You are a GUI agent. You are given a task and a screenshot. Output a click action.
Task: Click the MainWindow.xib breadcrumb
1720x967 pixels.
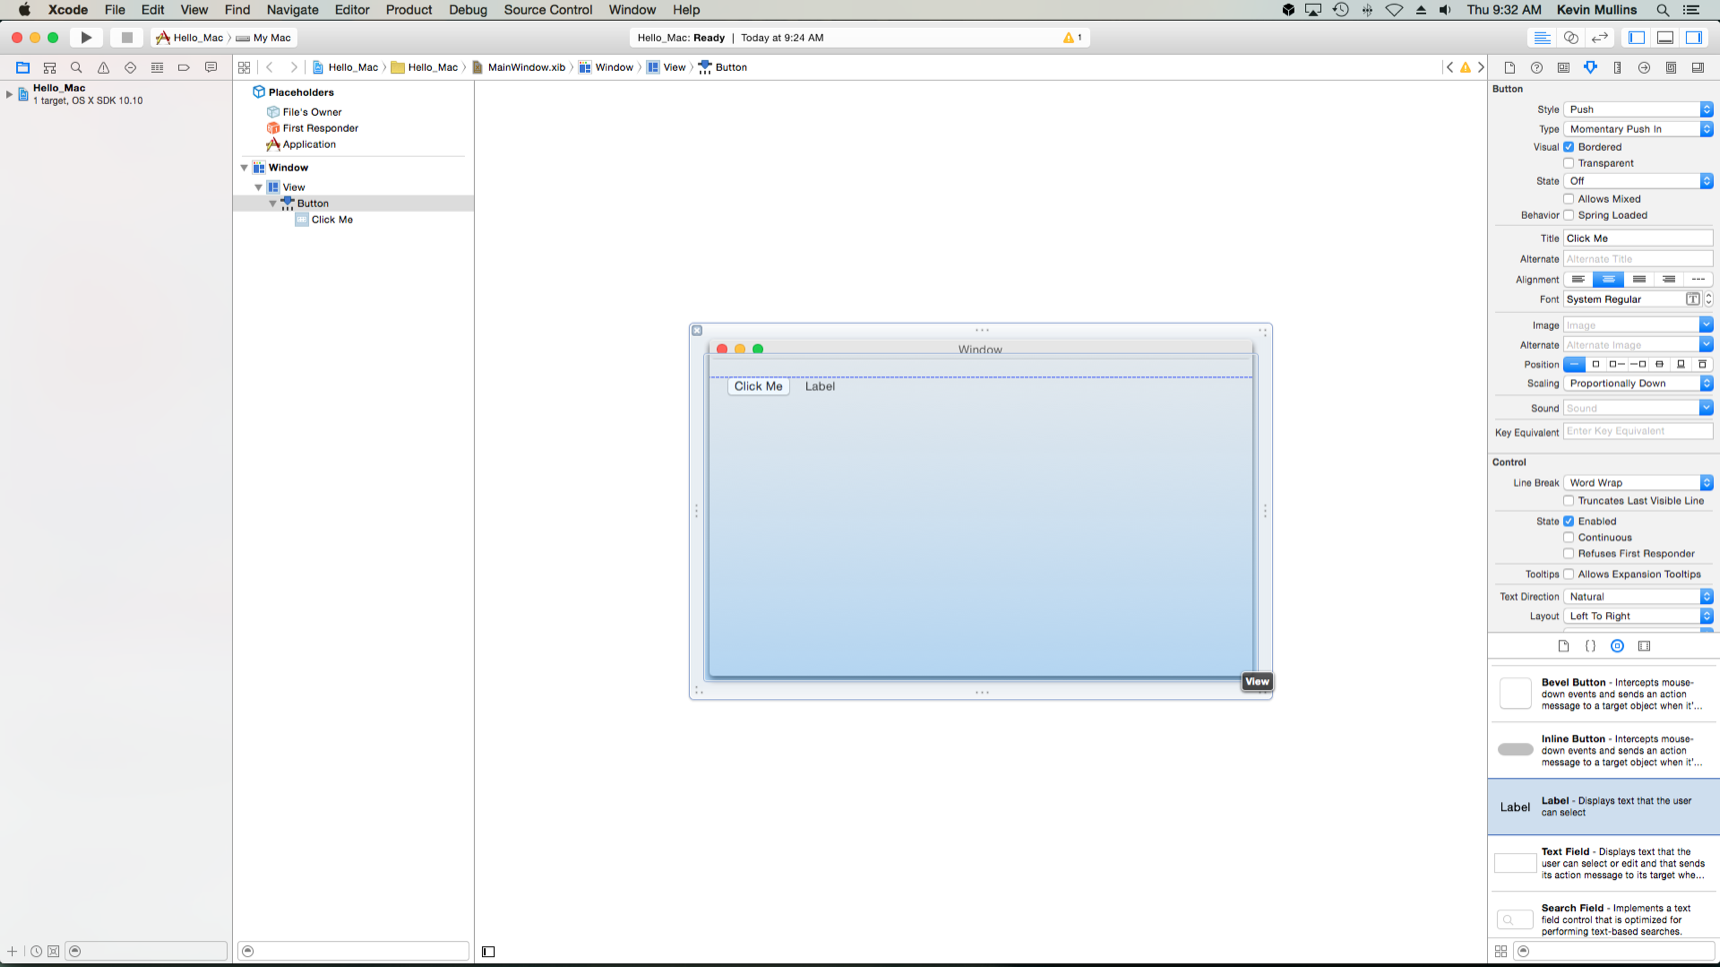point(518,67)
